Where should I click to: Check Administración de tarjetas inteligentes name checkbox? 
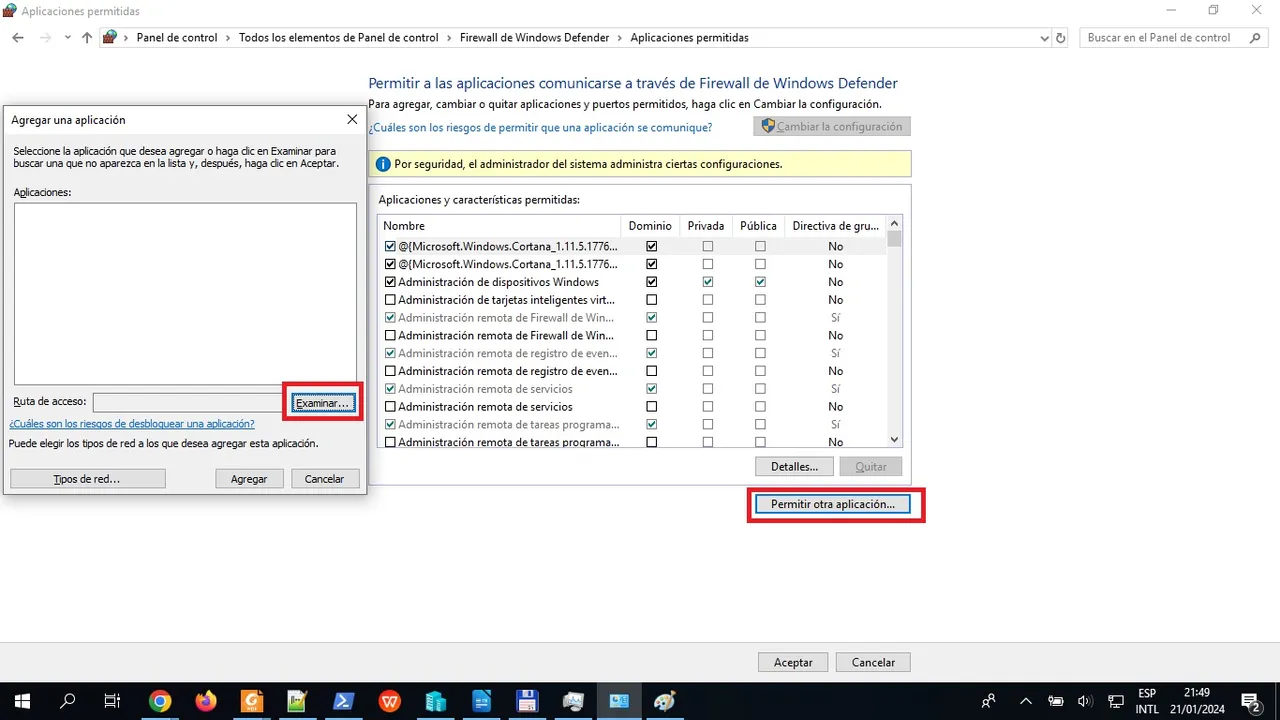[x=390, y=300]
